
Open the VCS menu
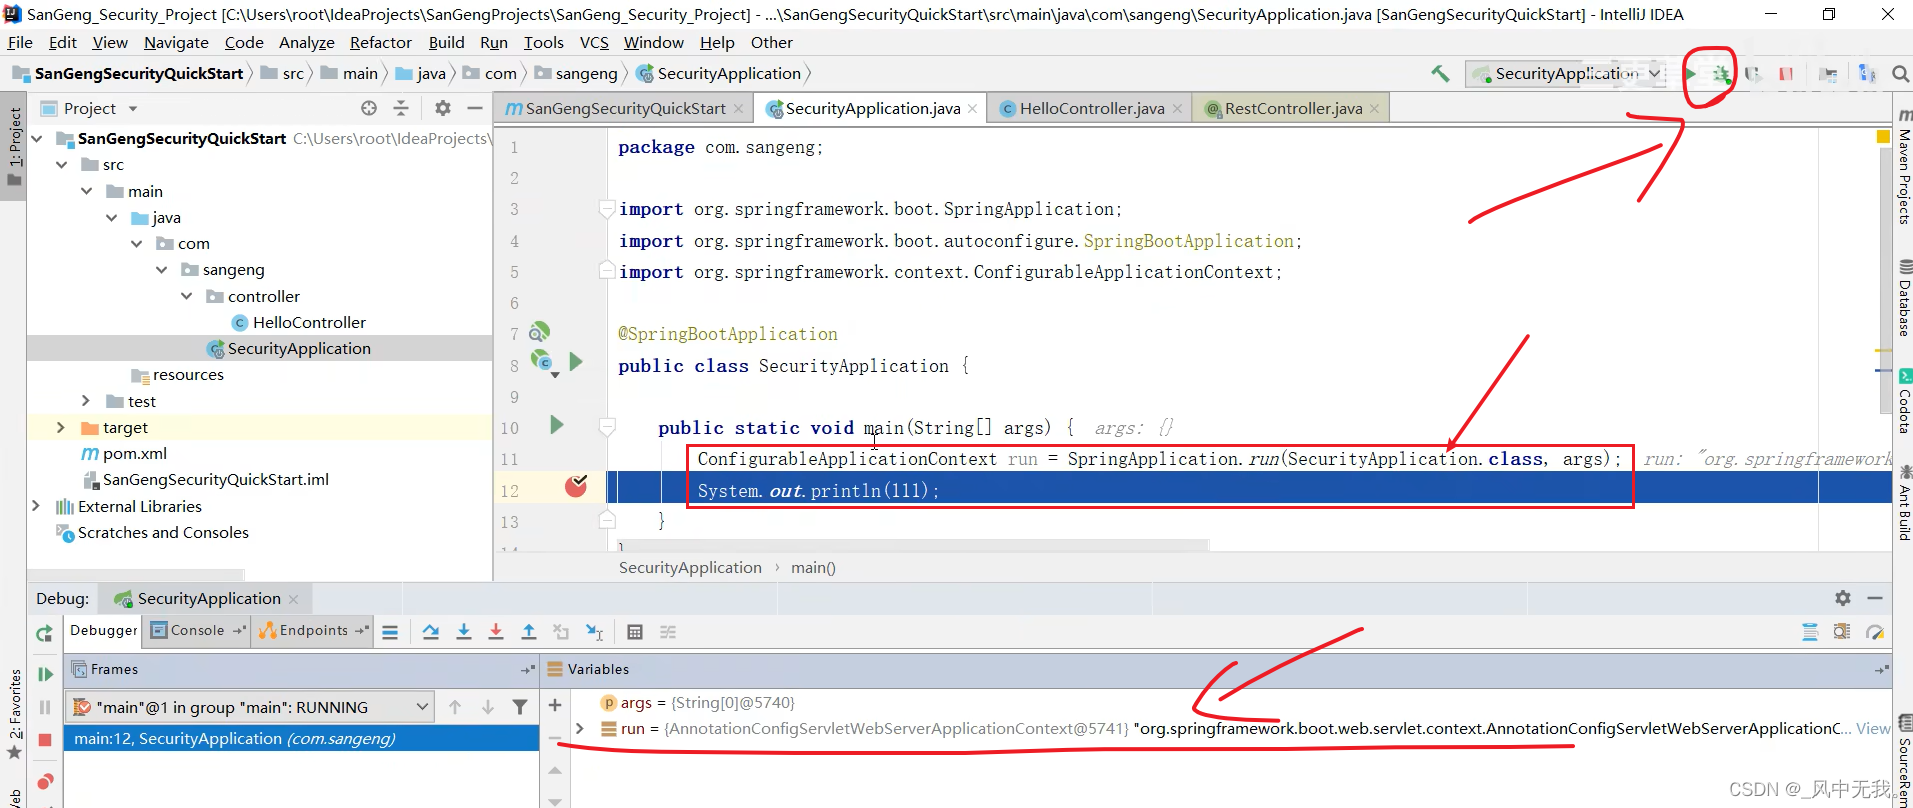pos(594,43)
